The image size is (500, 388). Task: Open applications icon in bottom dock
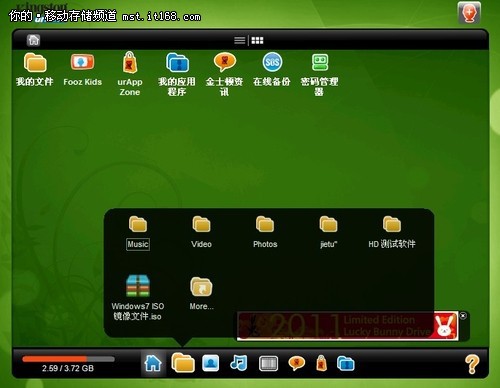(x=346, y=363)
